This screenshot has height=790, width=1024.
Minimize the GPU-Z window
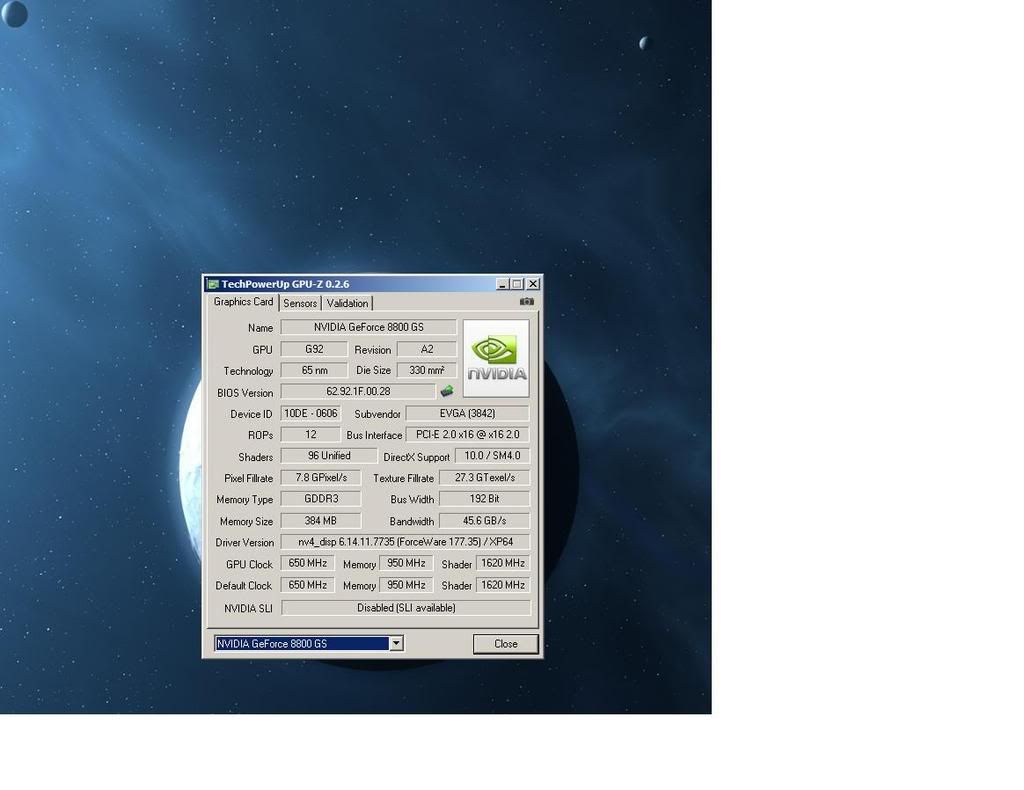[x=503, y=284]
